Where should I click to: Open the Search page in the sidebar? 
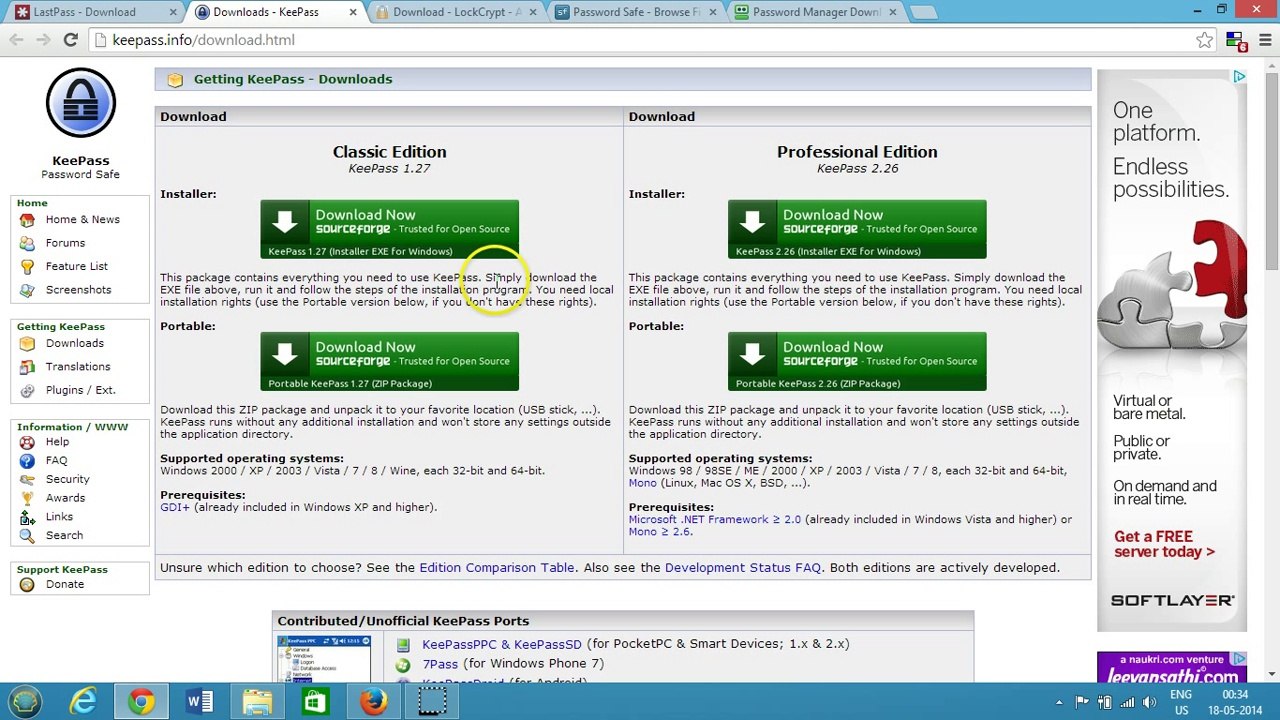64,536
